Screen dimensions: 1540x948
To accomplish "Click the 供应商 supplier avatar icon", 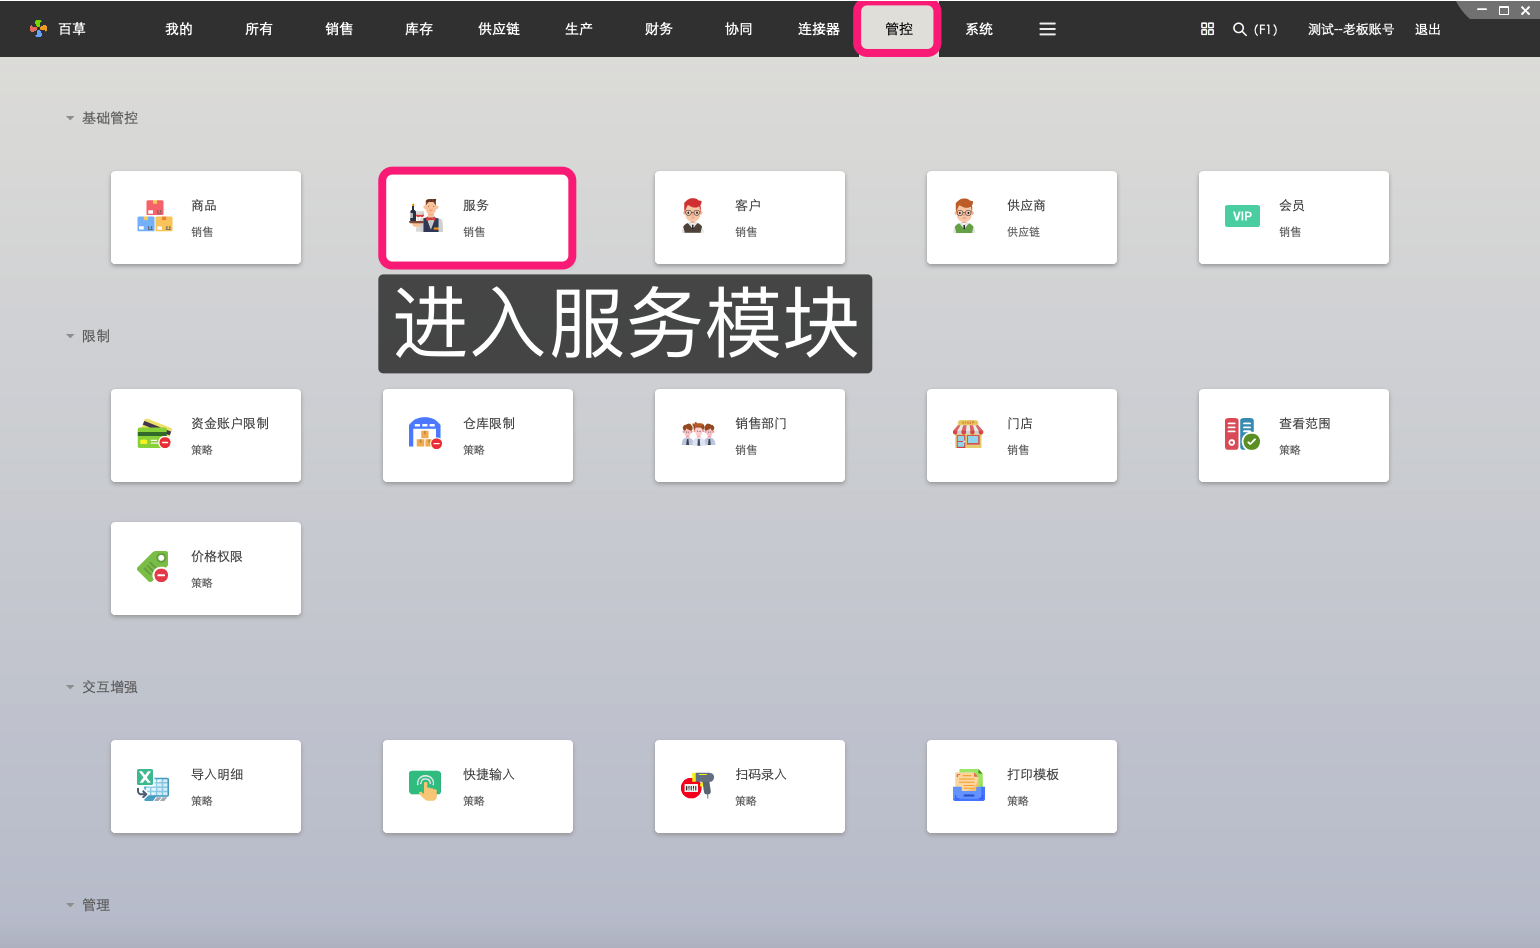I will (x=964, y=216).
